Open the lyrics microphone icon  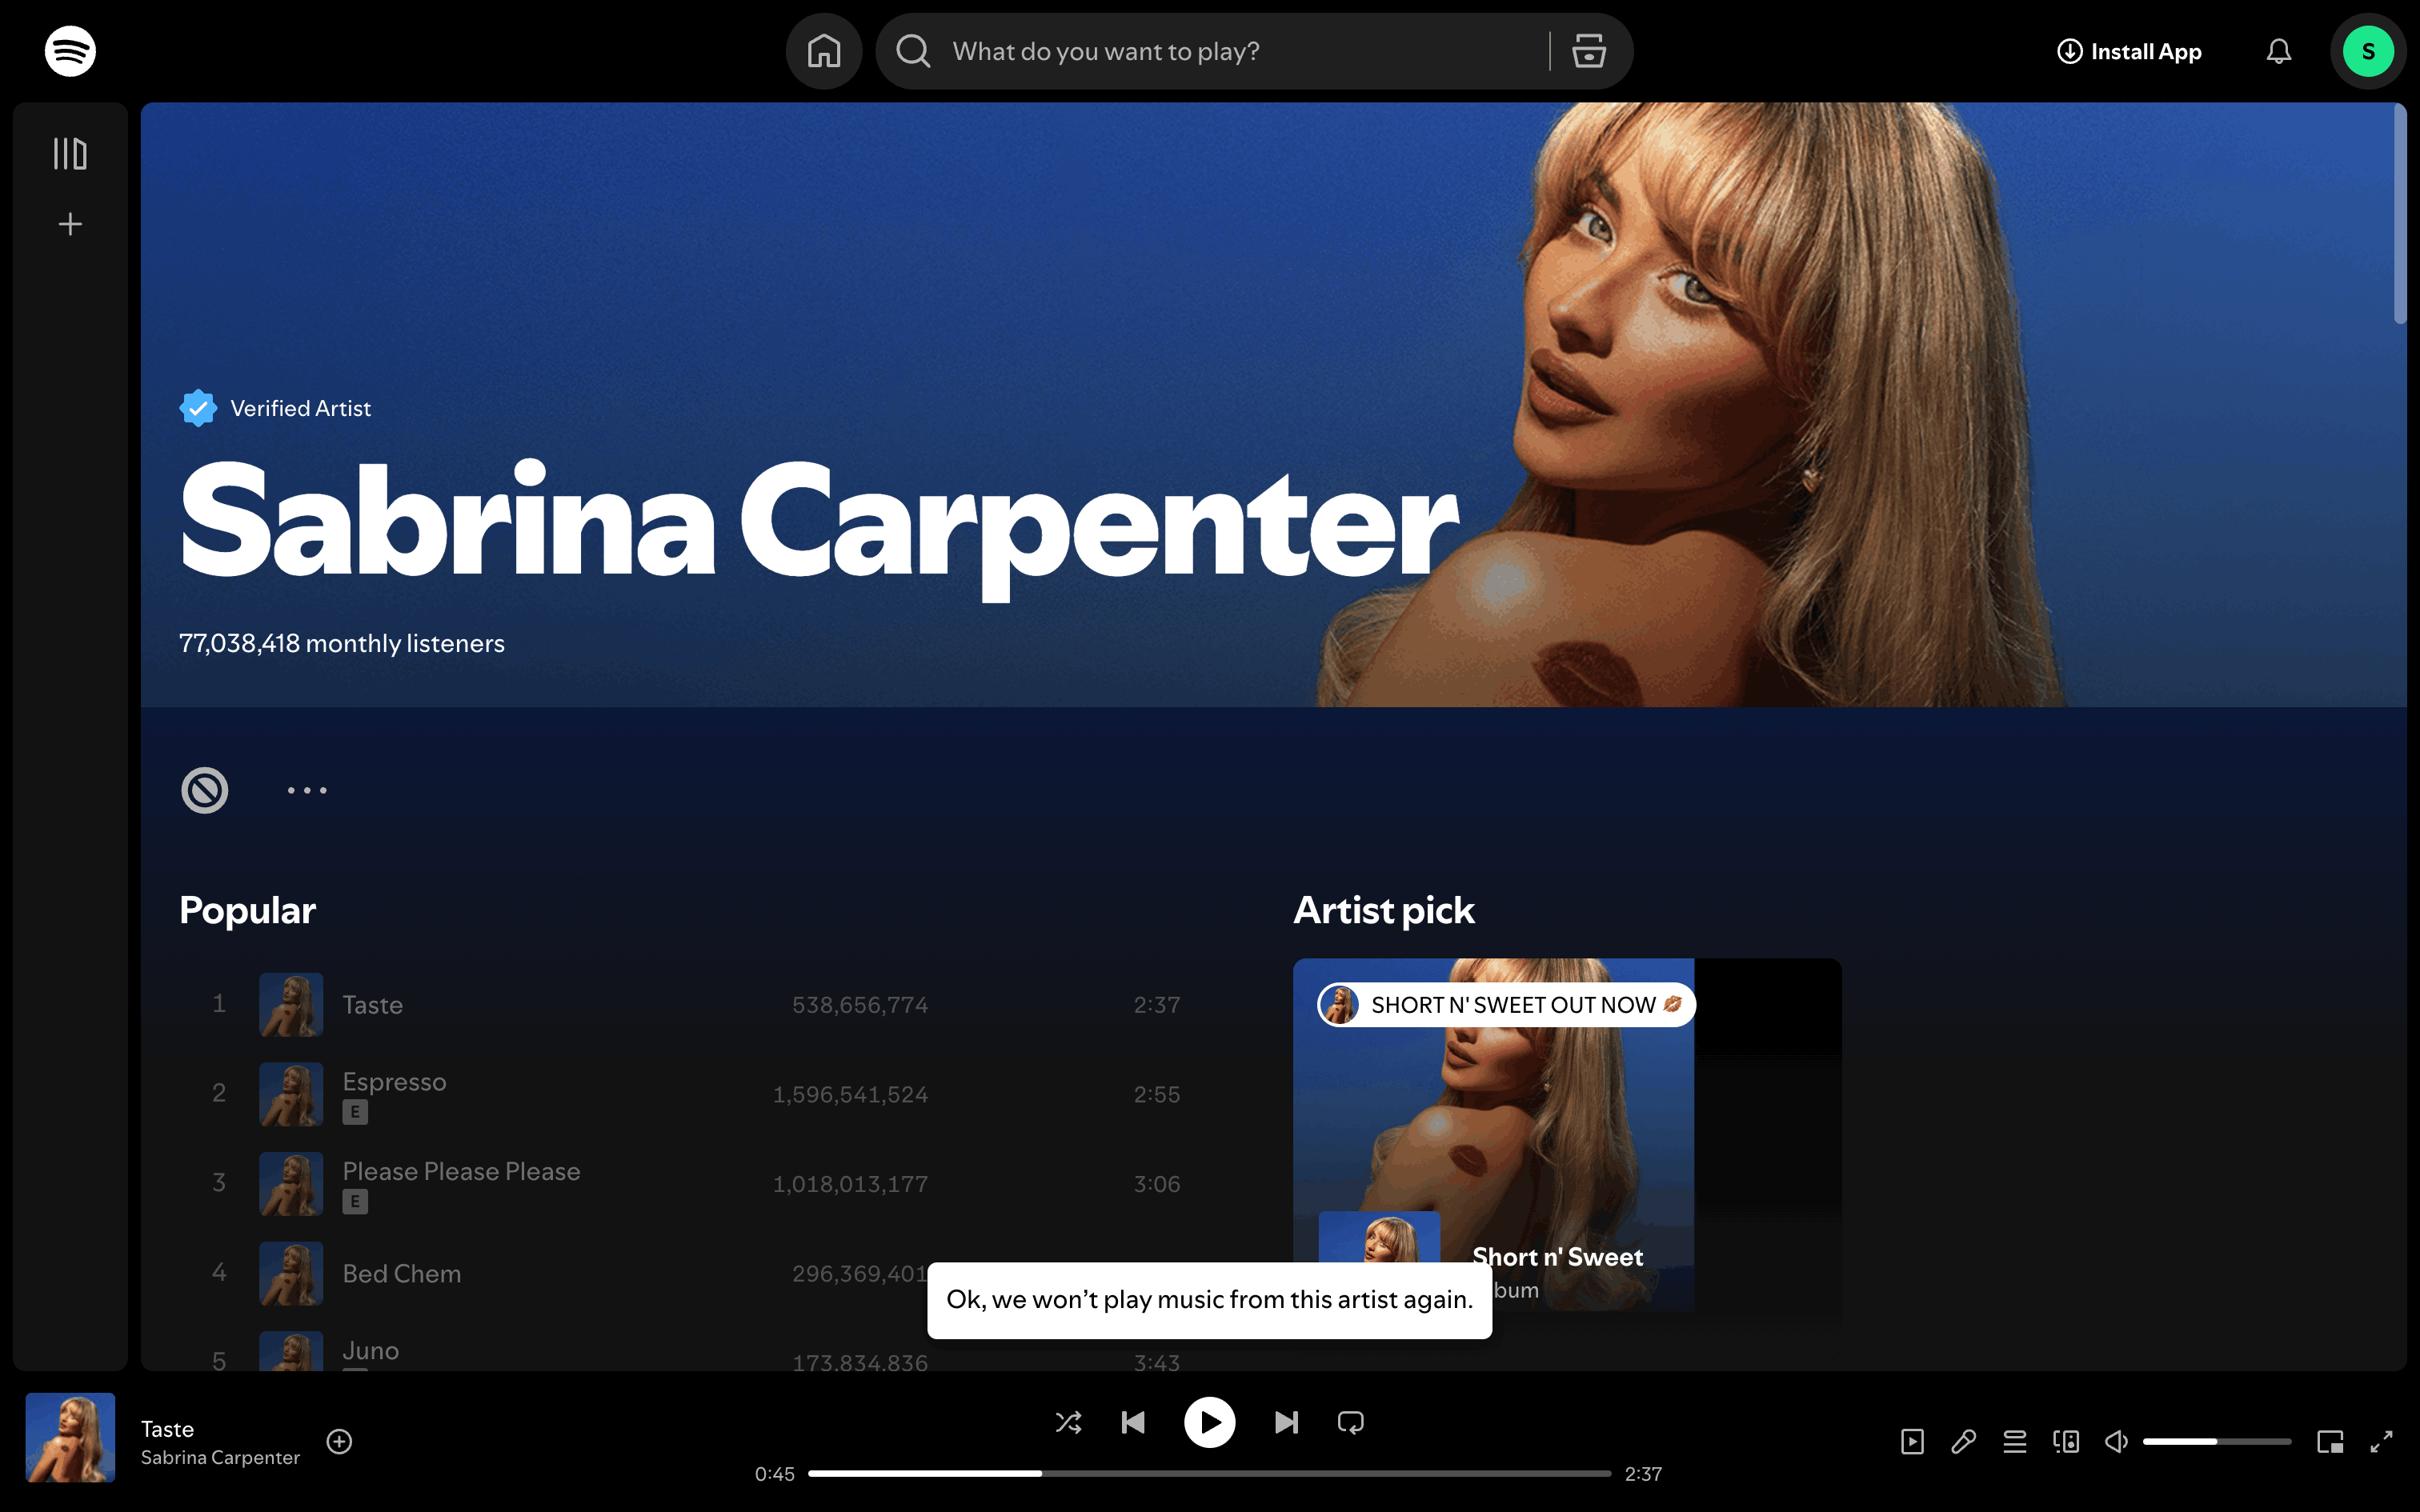coord(1963,1441)
